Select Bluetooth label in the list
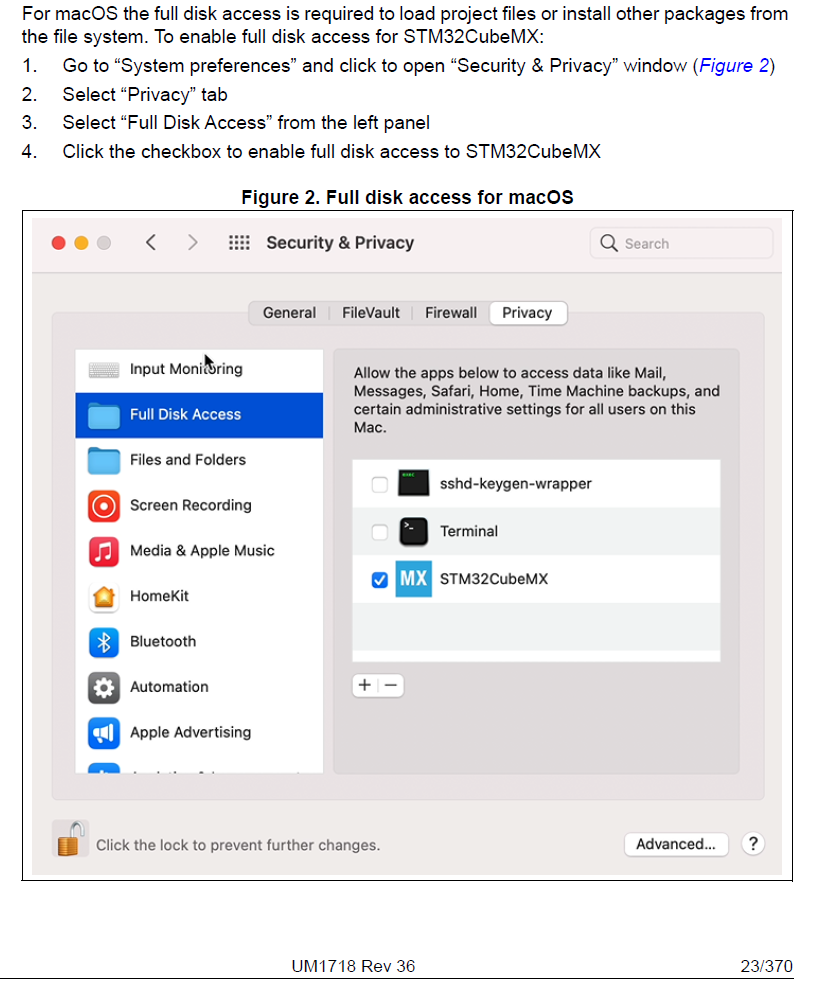This screenshot has width=814, height=981. coord(163,641)
